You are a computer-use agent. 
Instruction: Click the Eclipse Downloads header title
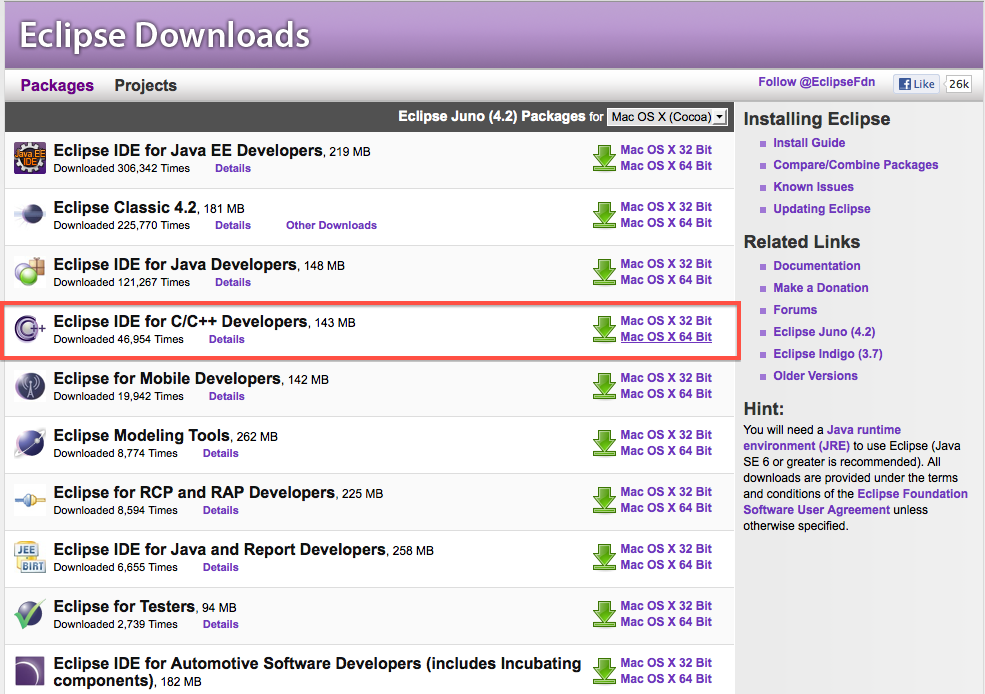click(x=165, y=35)
